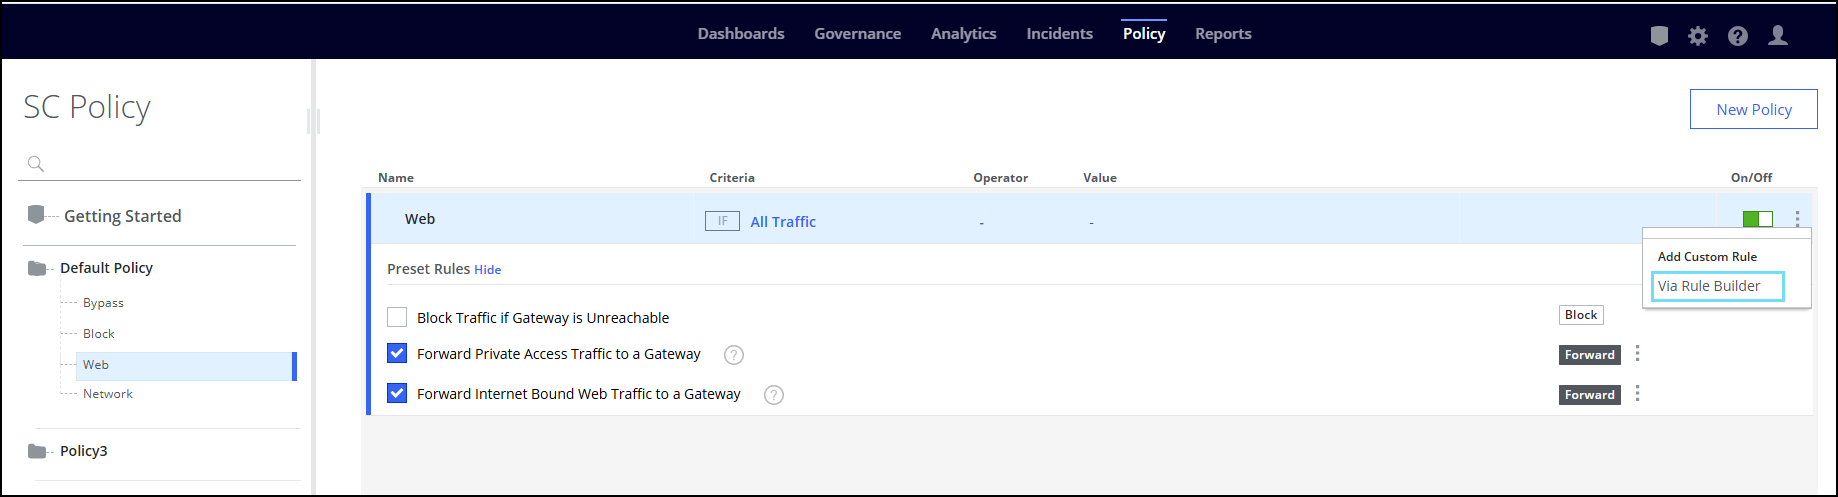Open the user profile icon
The height and width of the screenshot is (497, 1838).
pyautogui.click(x=1778, y=36)
